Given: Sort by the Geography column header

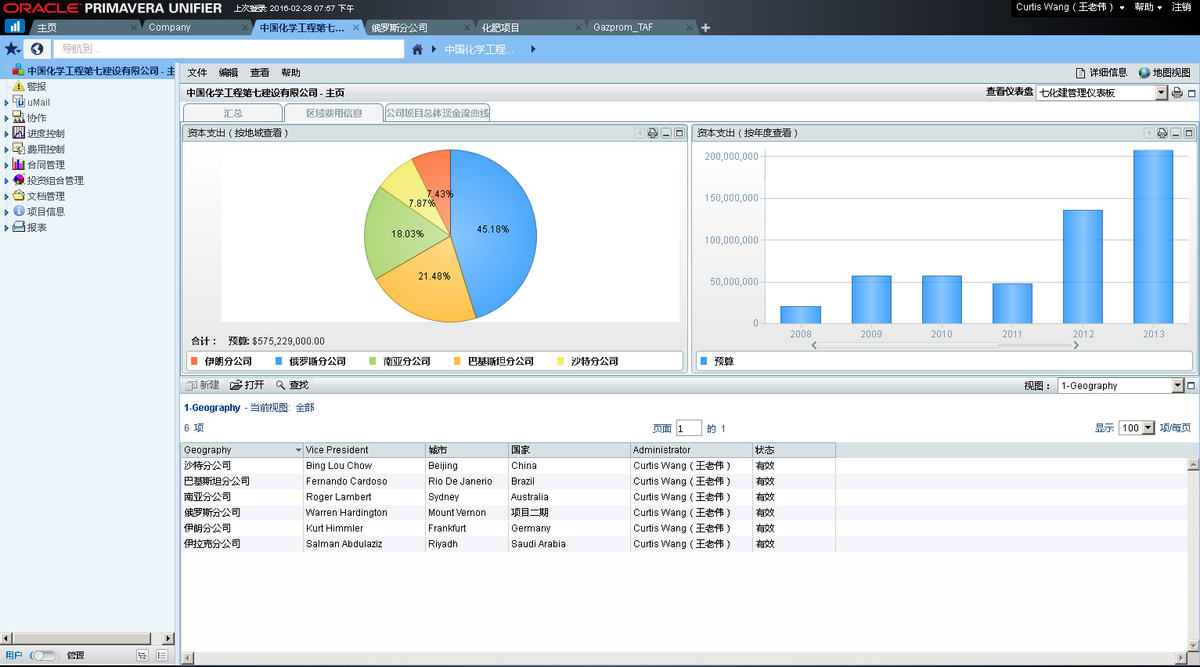Looking at the screenshot, I should [x=242, y=450].
